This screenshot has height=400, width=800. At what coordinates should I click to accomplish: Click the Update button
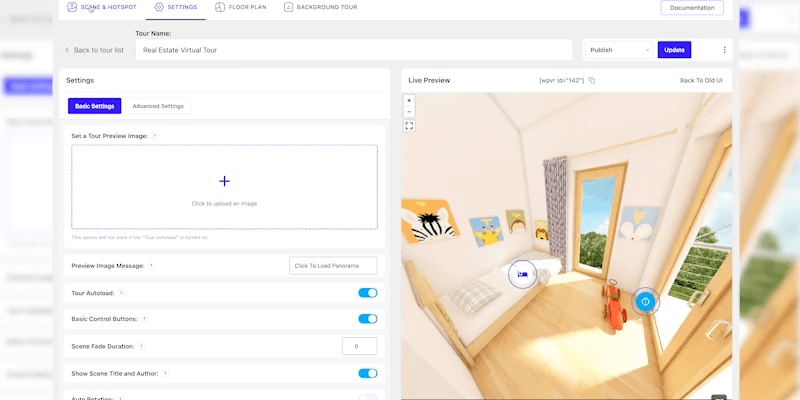point(674,50)
